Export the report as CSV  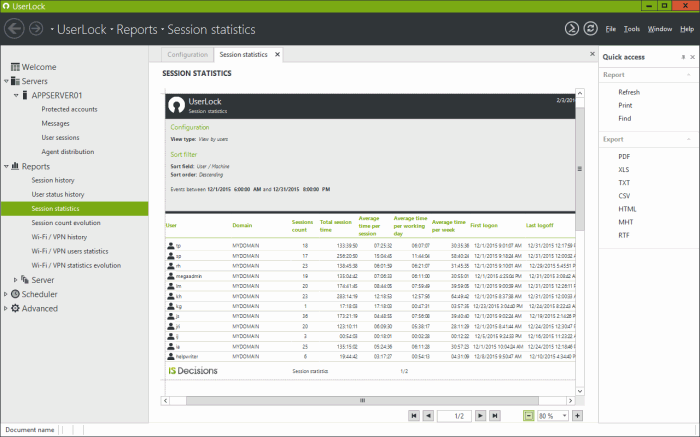click(624, 196)
